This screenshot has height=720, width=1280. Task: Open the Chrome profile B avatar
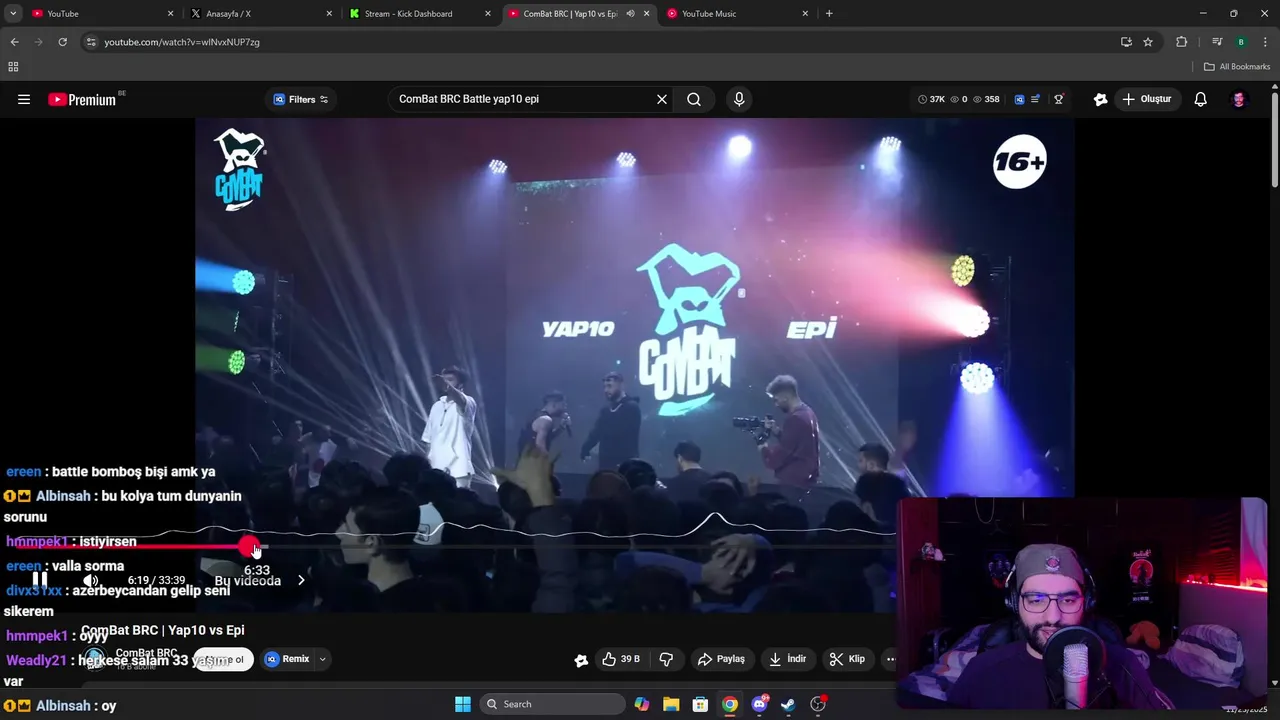tap(1241, 42)
